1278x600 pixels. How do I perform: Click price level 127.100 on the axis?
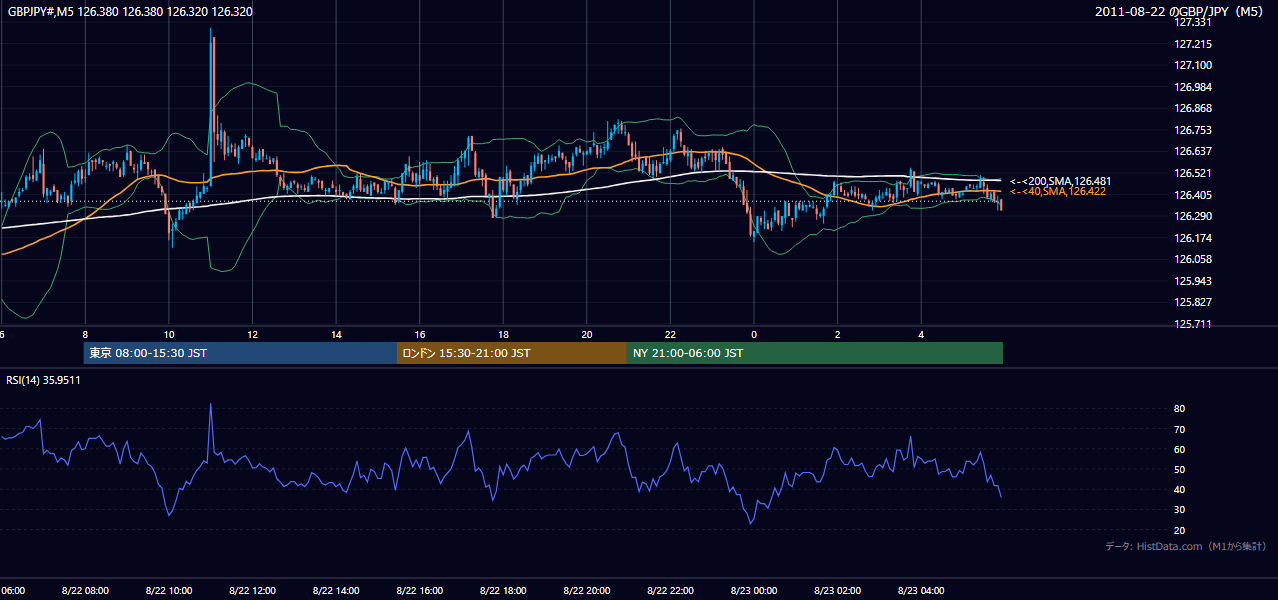click(1192, 65)
